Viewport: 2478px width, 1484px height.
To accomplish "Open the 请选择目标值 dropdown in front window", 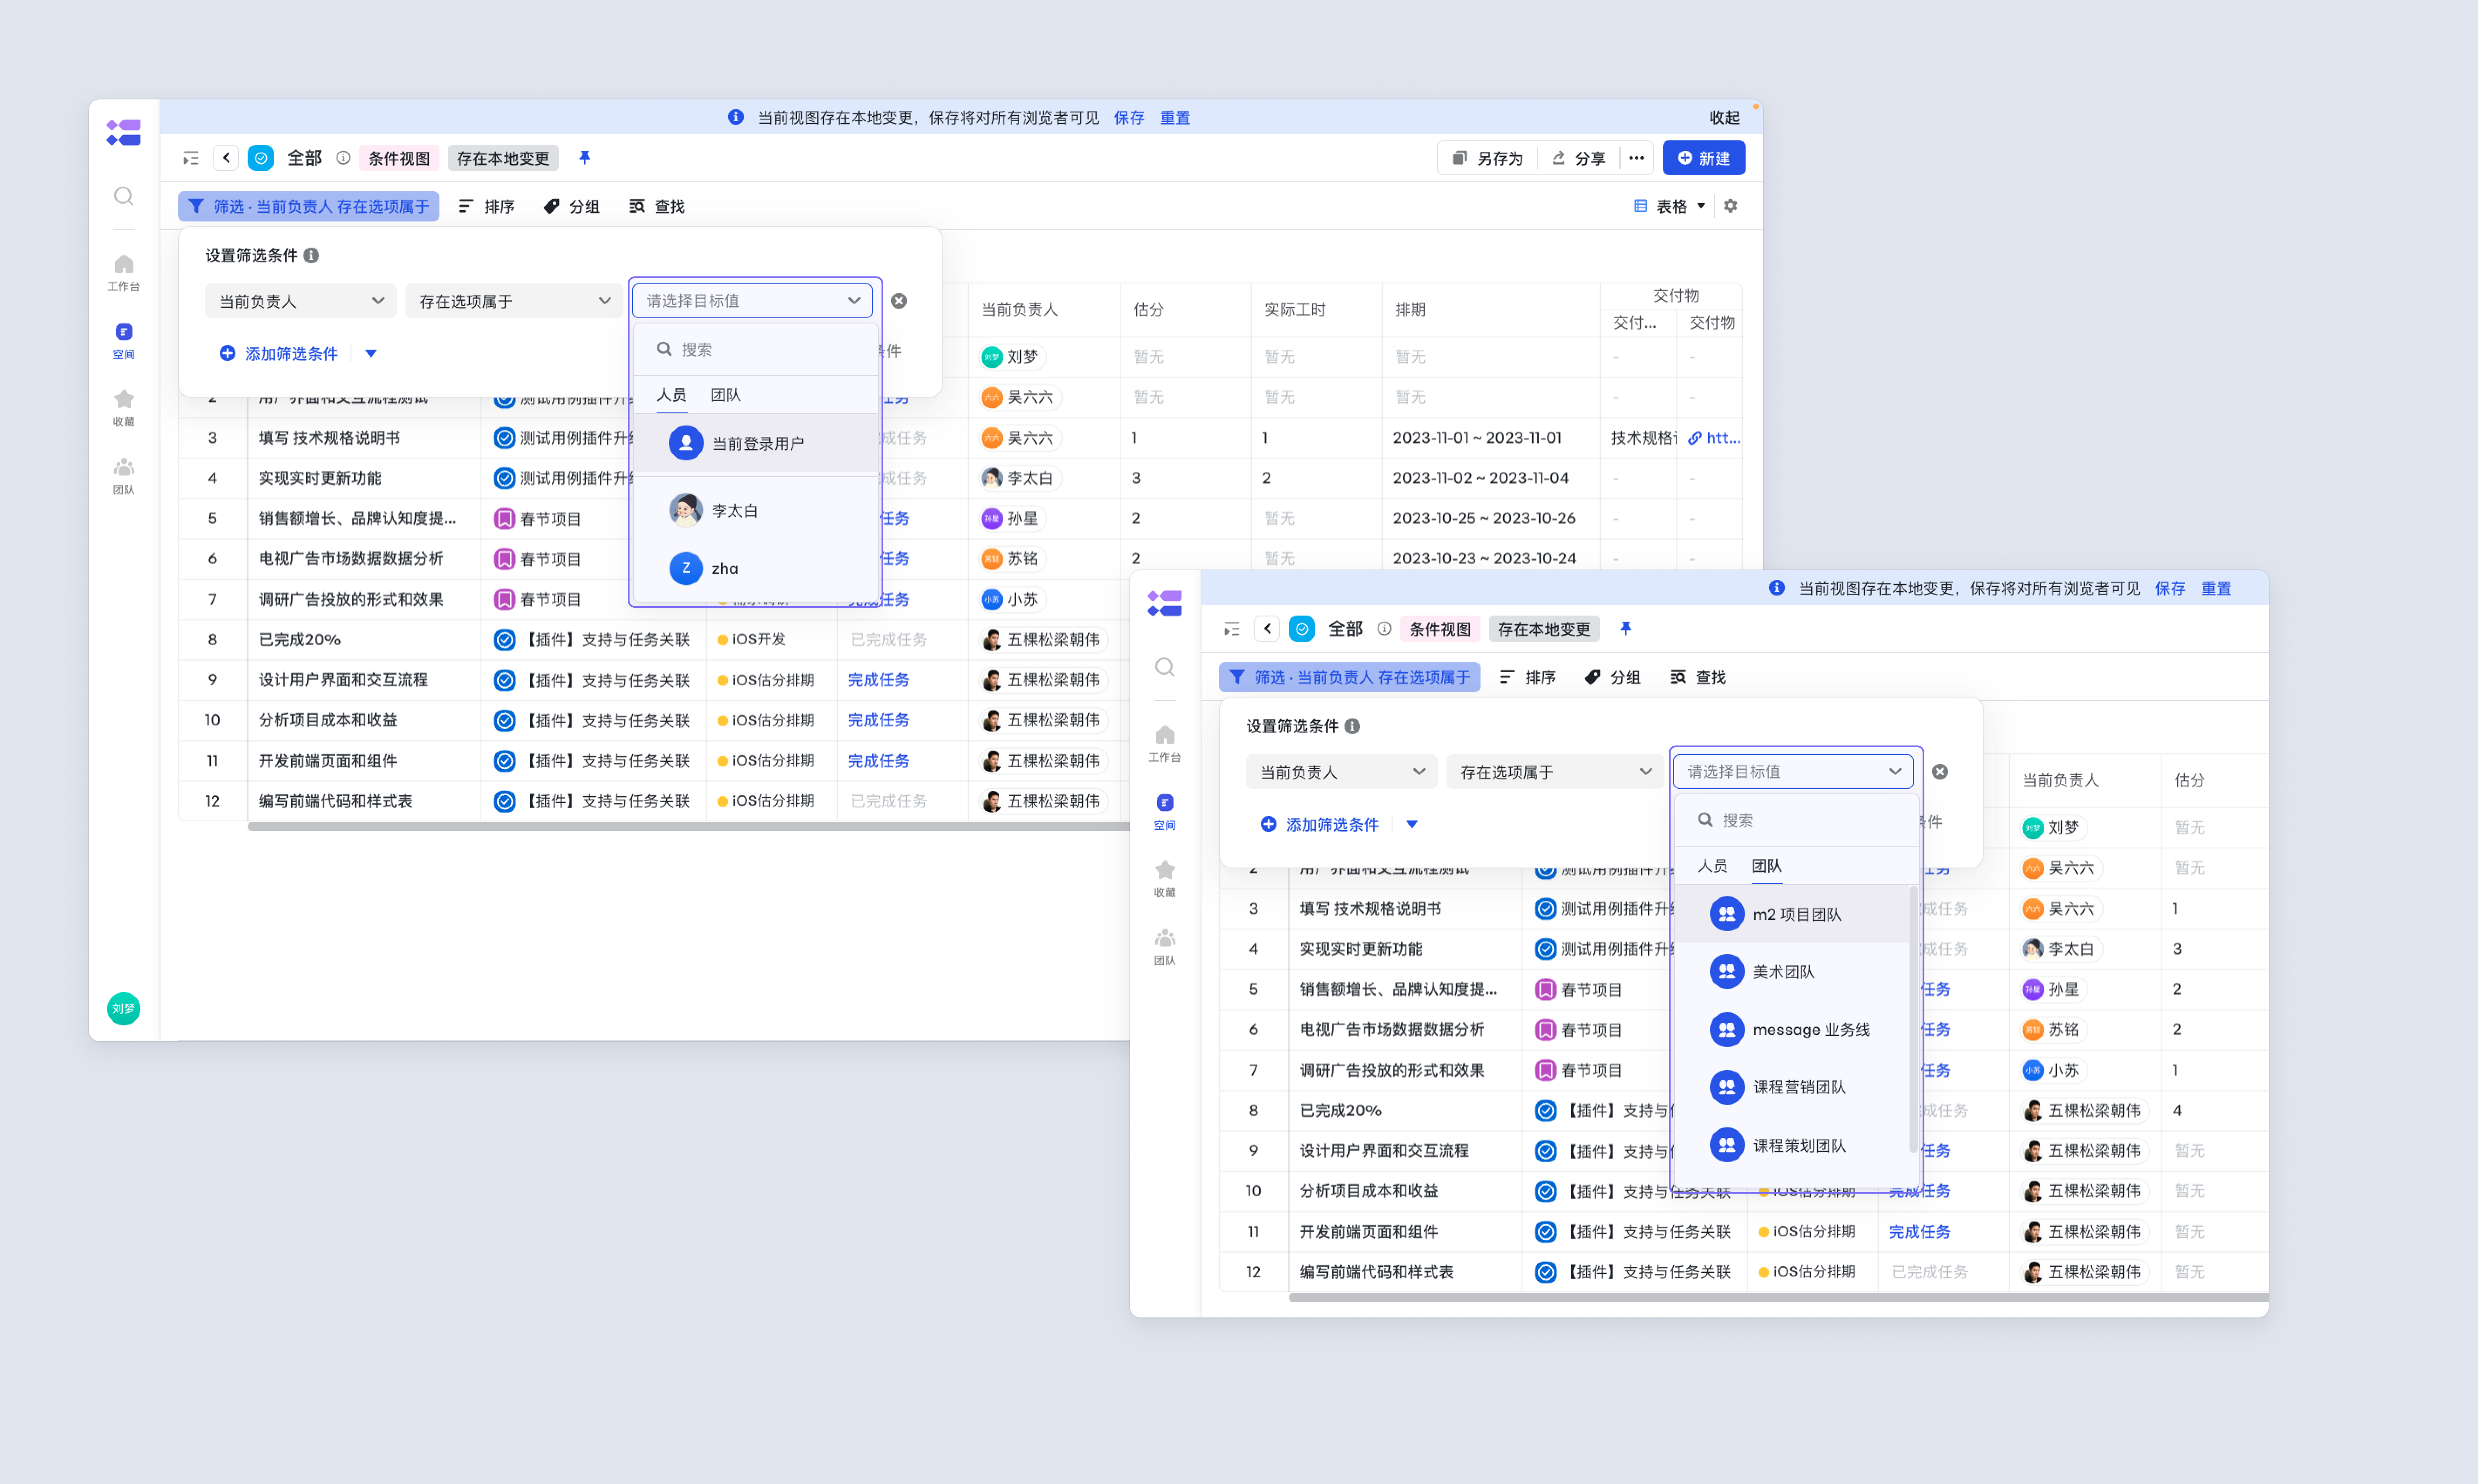I will tap(1793, 772).
